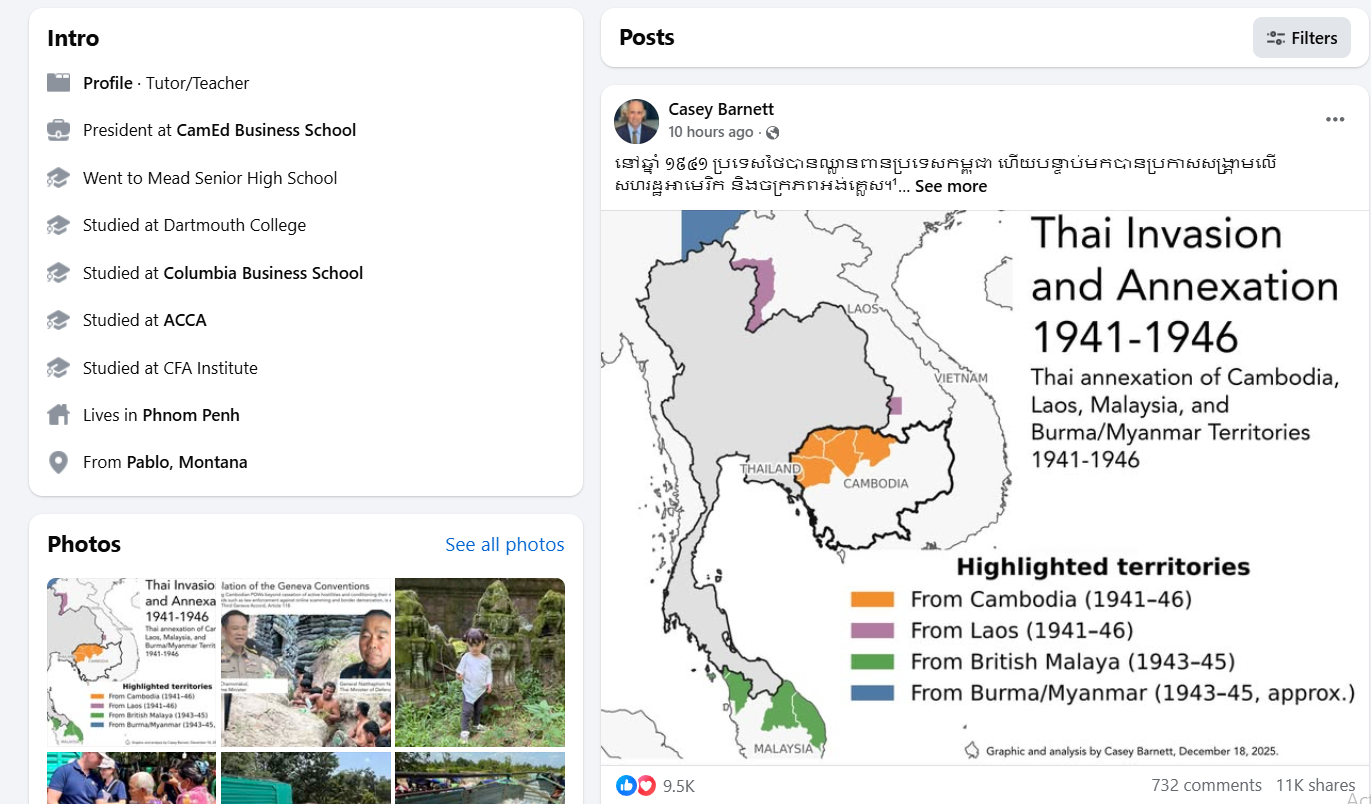Open the Thai Invasion map photo thumbnail
Viewport: 1371px width, 804px height.
point(132,662)
